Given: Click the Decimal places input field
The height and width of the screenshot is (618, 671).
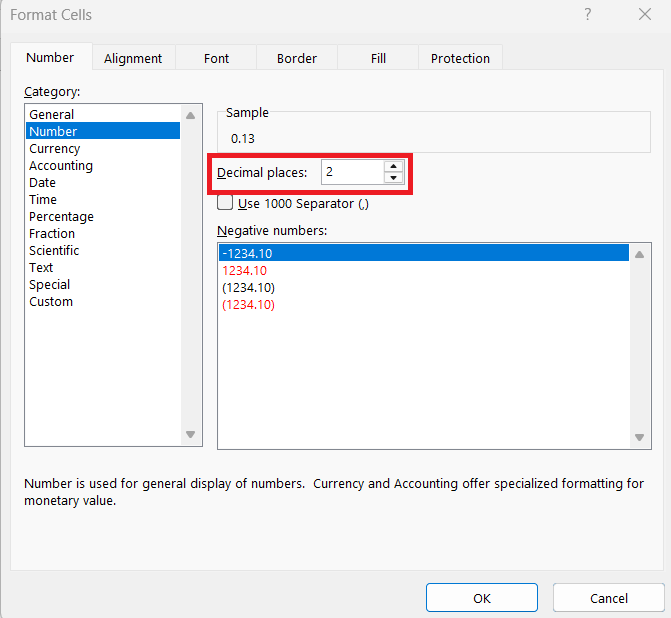Looking at the screenshot, I should [x=353, y=172].
